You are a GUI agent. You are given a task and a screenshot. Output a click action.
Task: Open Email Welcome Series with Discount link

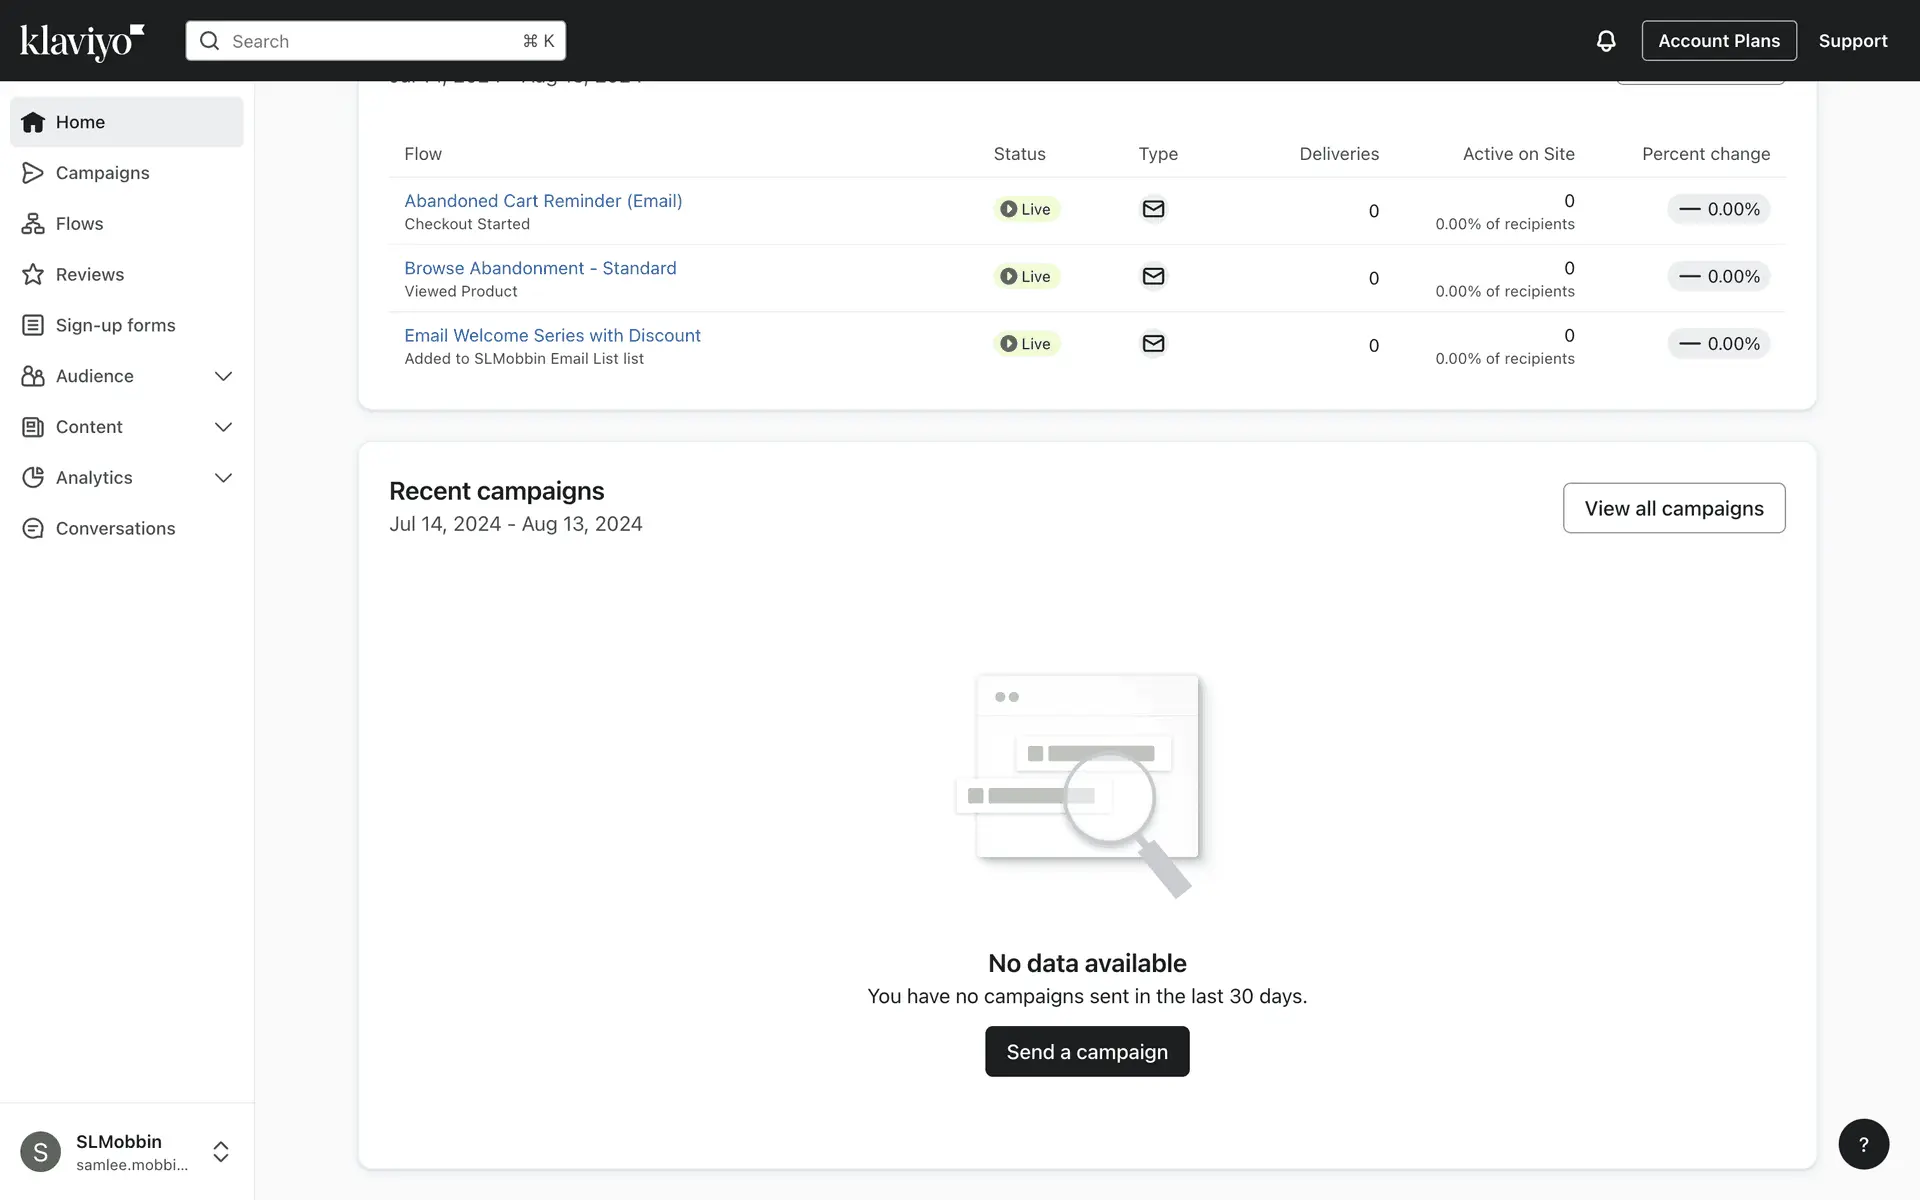click(x=552, y=335)
